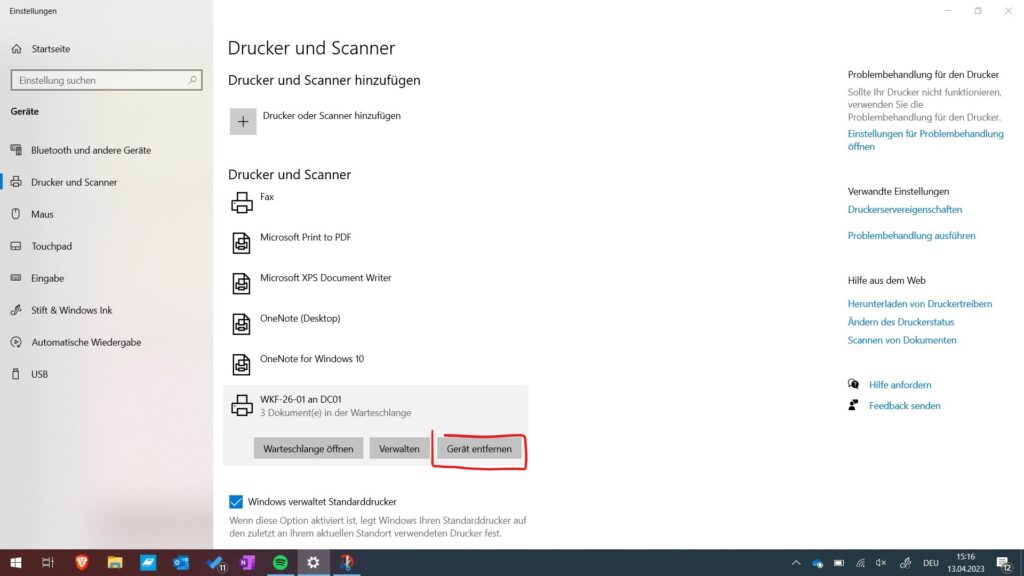Open Herunterladen von Druckertreibern link
Viewport: 1024px width, 576px height.
pyautogui.click(x=920, y=304)
